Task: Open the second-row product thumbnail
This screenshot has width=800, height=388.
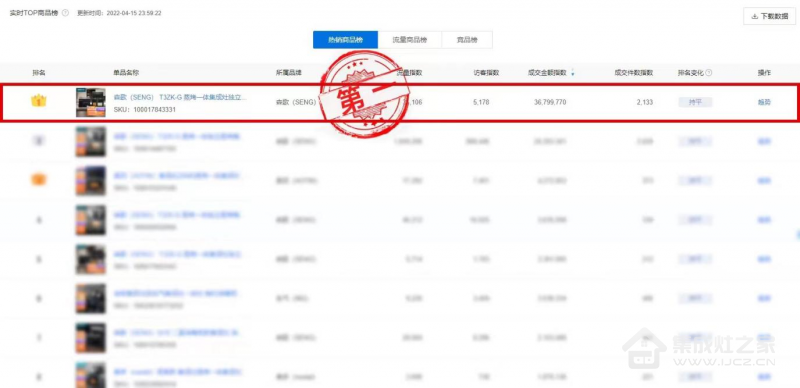Action: pyautogui.click(x=91, y=141)
